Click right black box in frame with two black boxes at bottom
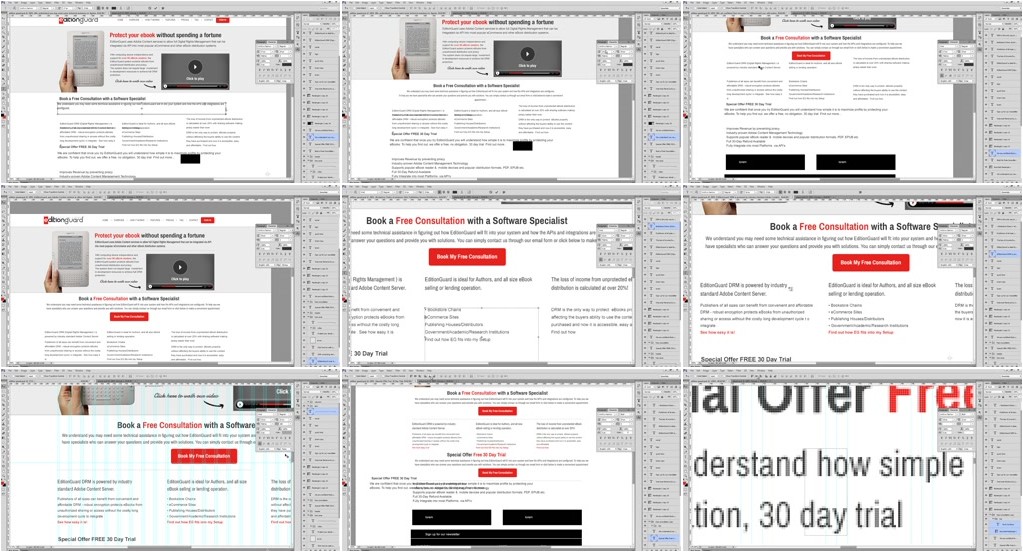 point(855,162)
